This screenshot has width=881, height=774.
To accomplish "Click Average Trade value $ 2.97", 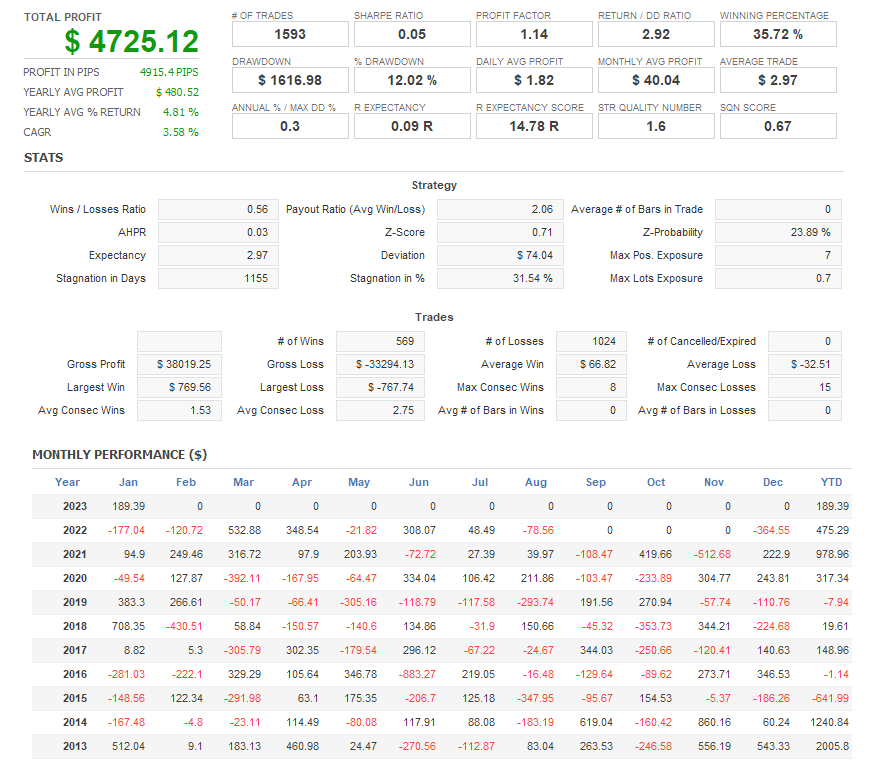I will click(778, 80).
